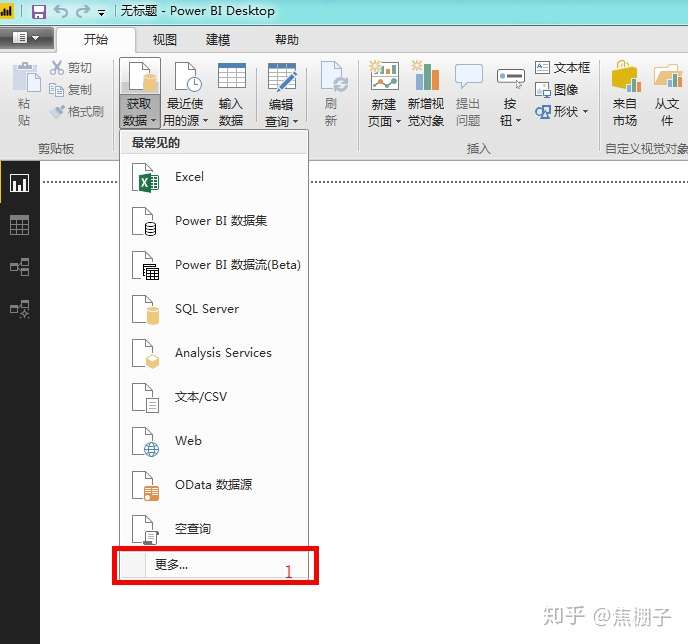Viewport: 688px width, 644px height.
Task: Click the 提出问题 speech bubble icon
Action: (468, 76)
